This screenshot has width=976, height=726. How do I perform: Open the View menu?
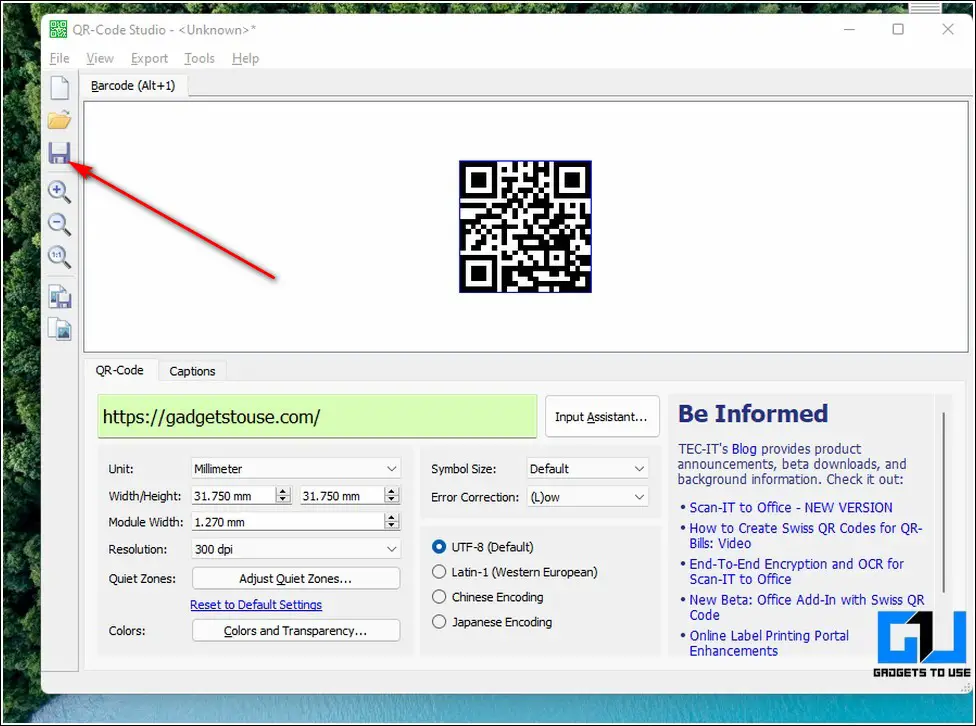(100, 59)
